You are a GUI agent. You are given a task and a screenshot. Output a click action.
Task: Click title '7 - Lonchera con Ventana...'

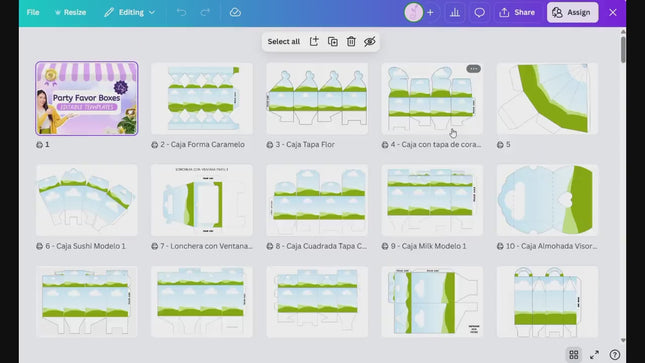click(x=206, y=246)
